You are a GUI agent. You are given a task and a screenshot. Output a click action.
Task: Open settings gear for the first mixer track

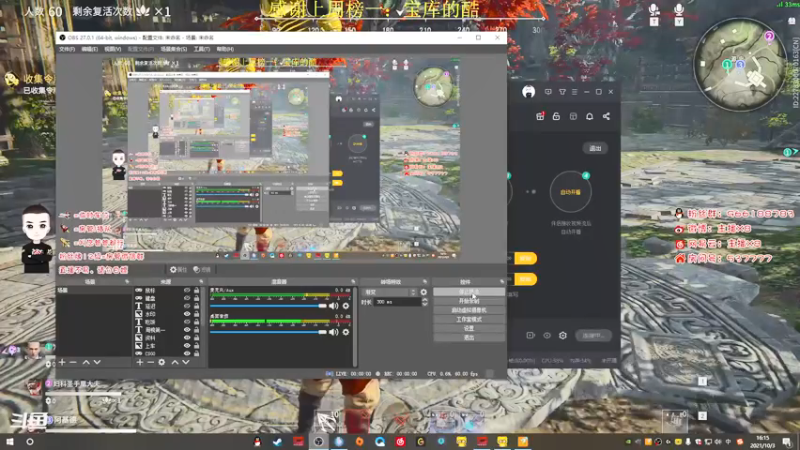point(346,306)
